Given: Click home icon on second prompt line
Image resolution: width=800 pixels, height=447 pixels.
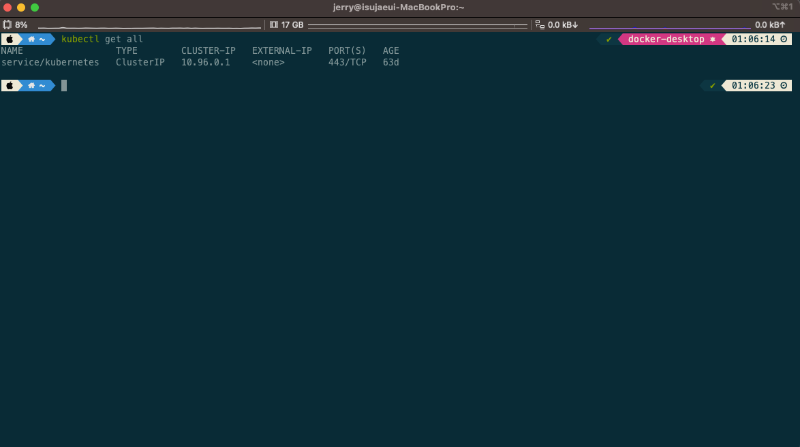Looking at the screenshot, I should tap(31, 85).
